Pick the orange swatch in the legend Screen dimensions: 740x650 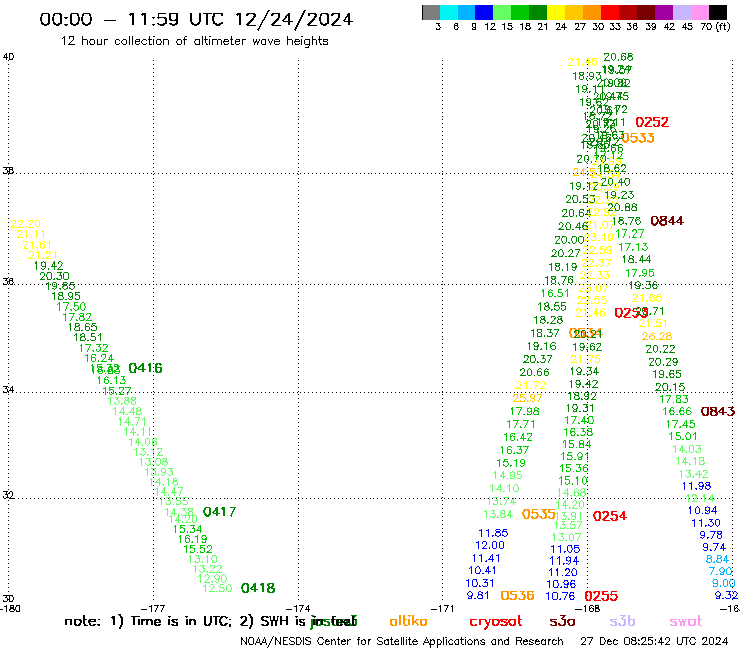tap(592, 12)
